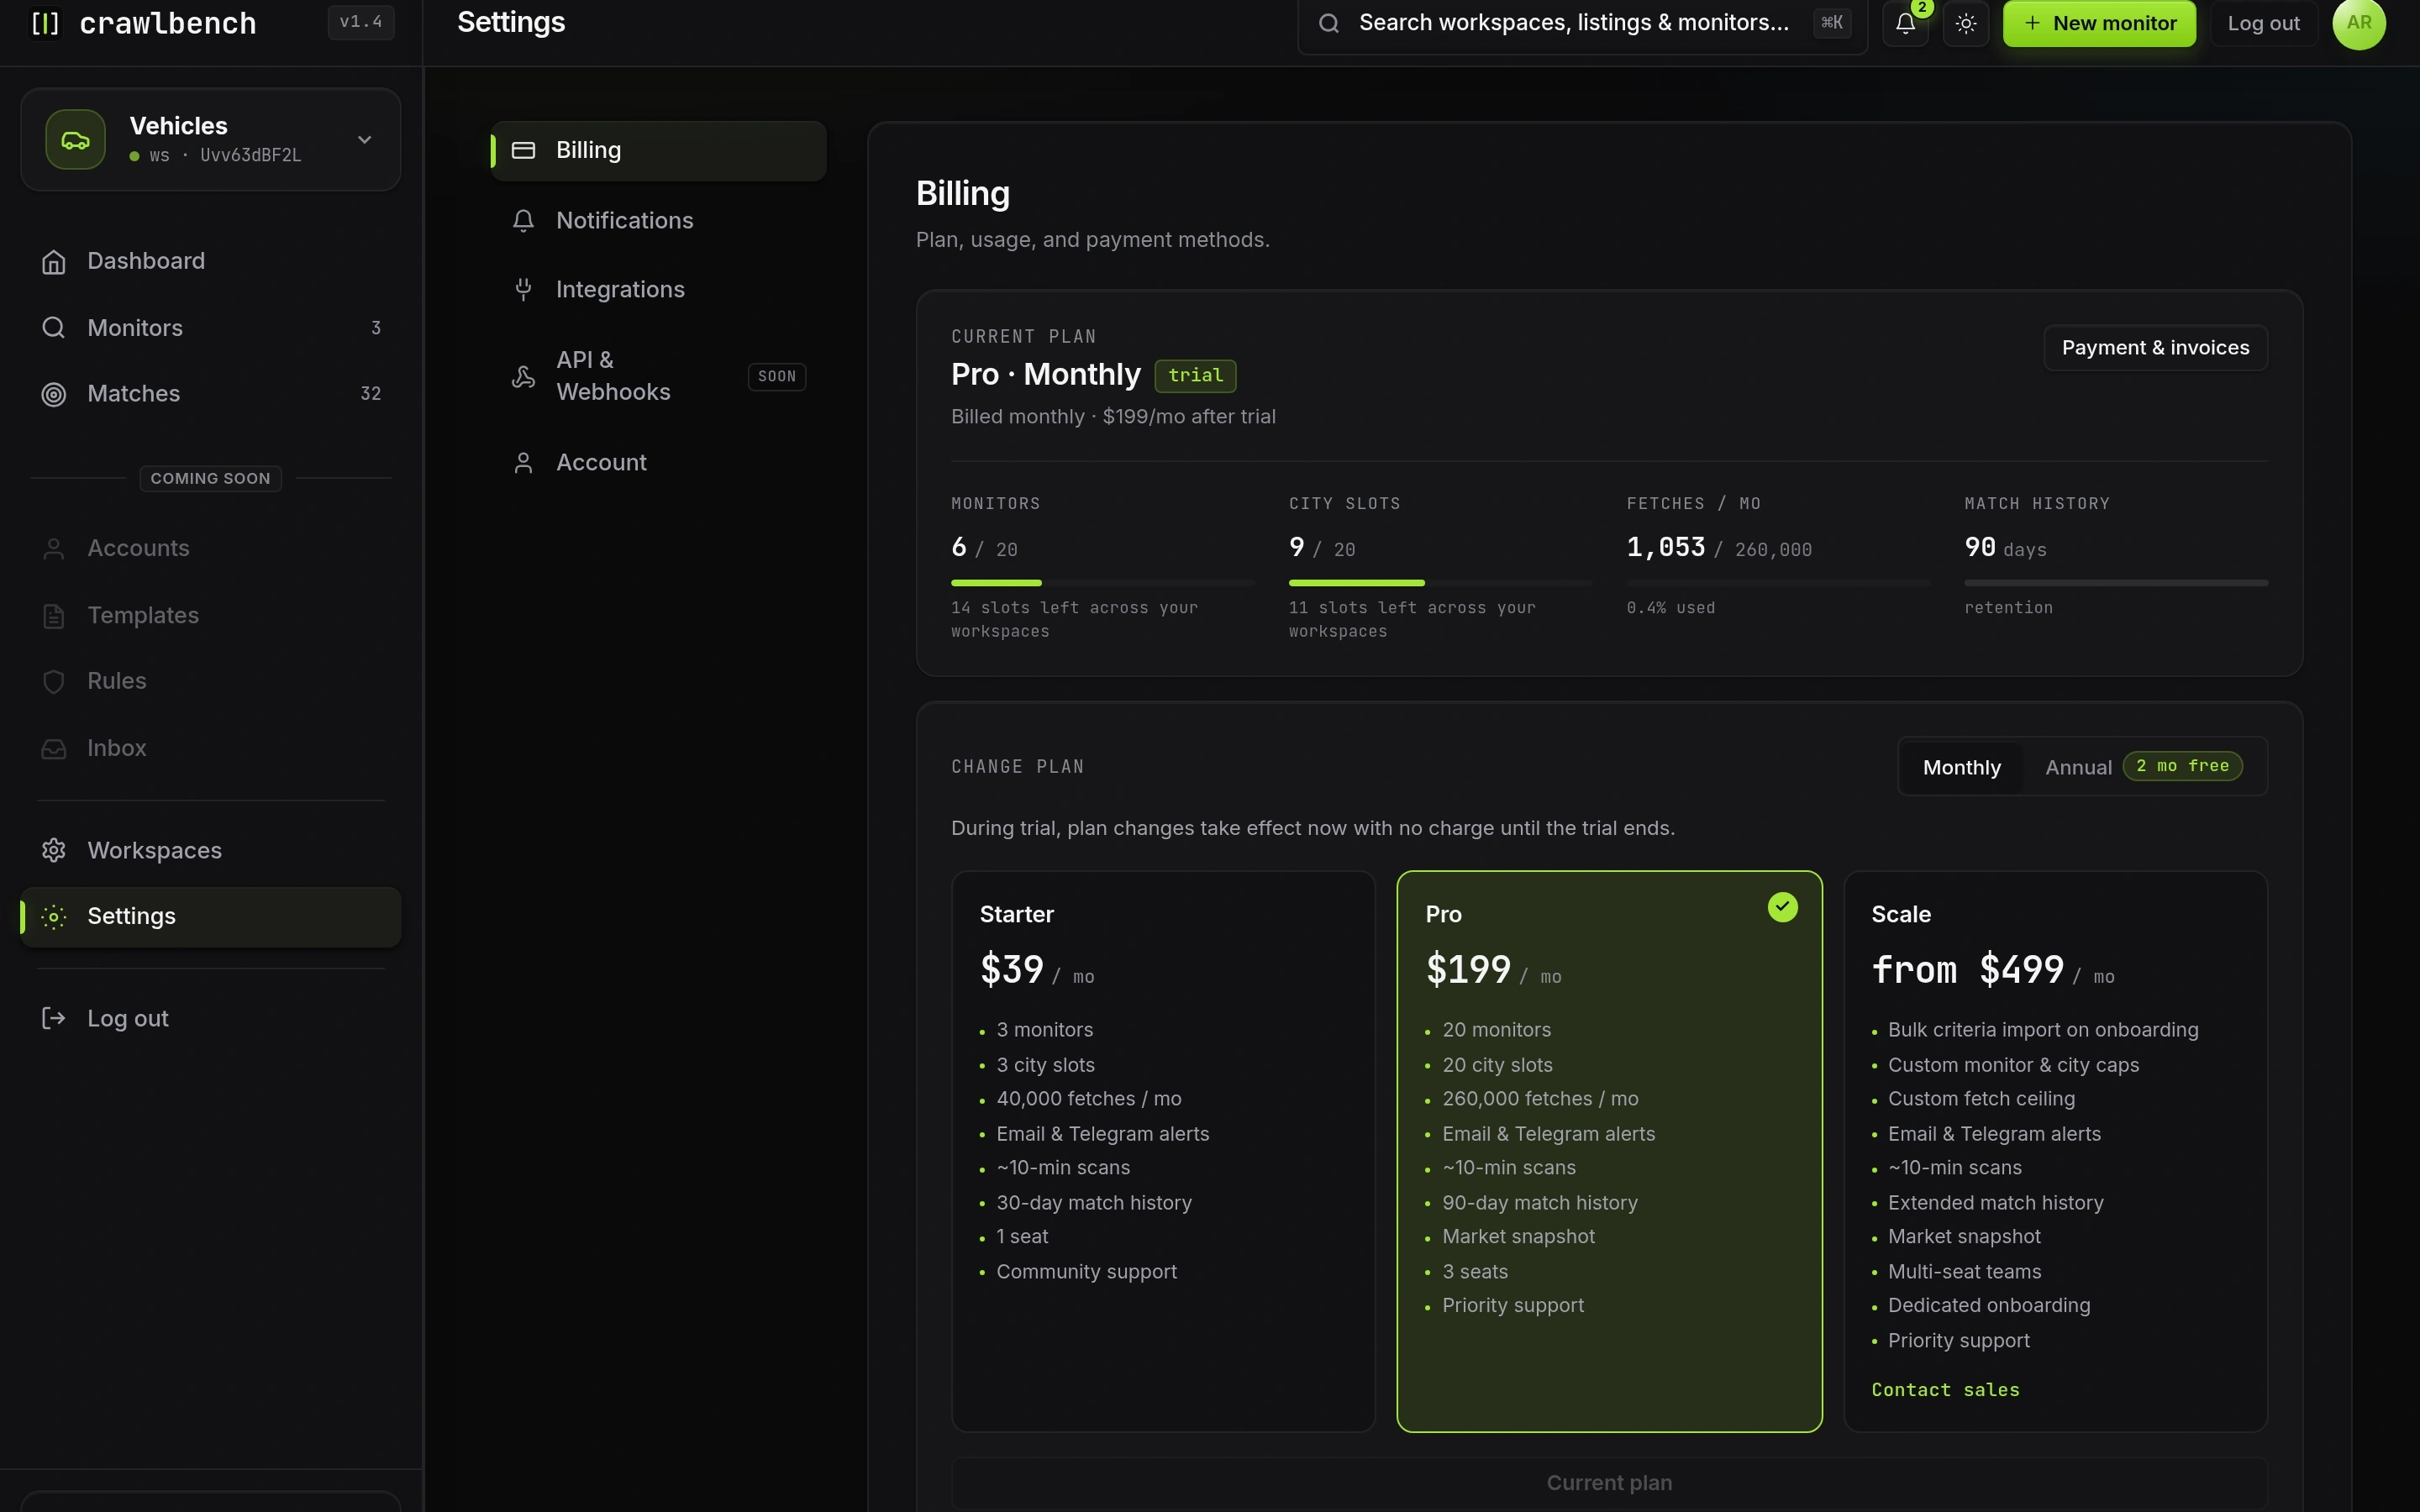Click the Templates document icon

click(54, 616)
